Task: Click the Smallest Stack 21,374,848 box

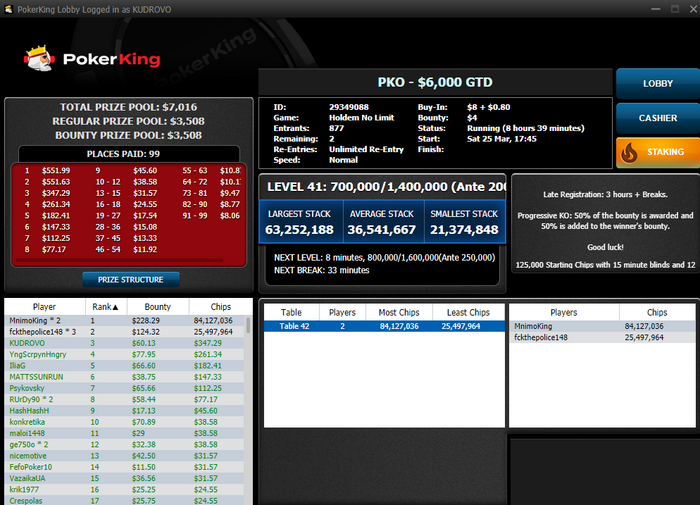Action: [x=465, y=222]
